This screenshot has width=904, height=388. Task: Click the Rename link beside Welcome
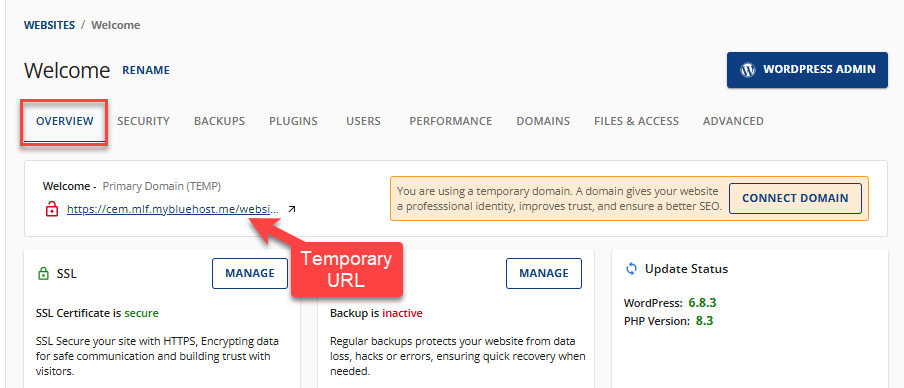pyautogui.click(x=146, y=70)
